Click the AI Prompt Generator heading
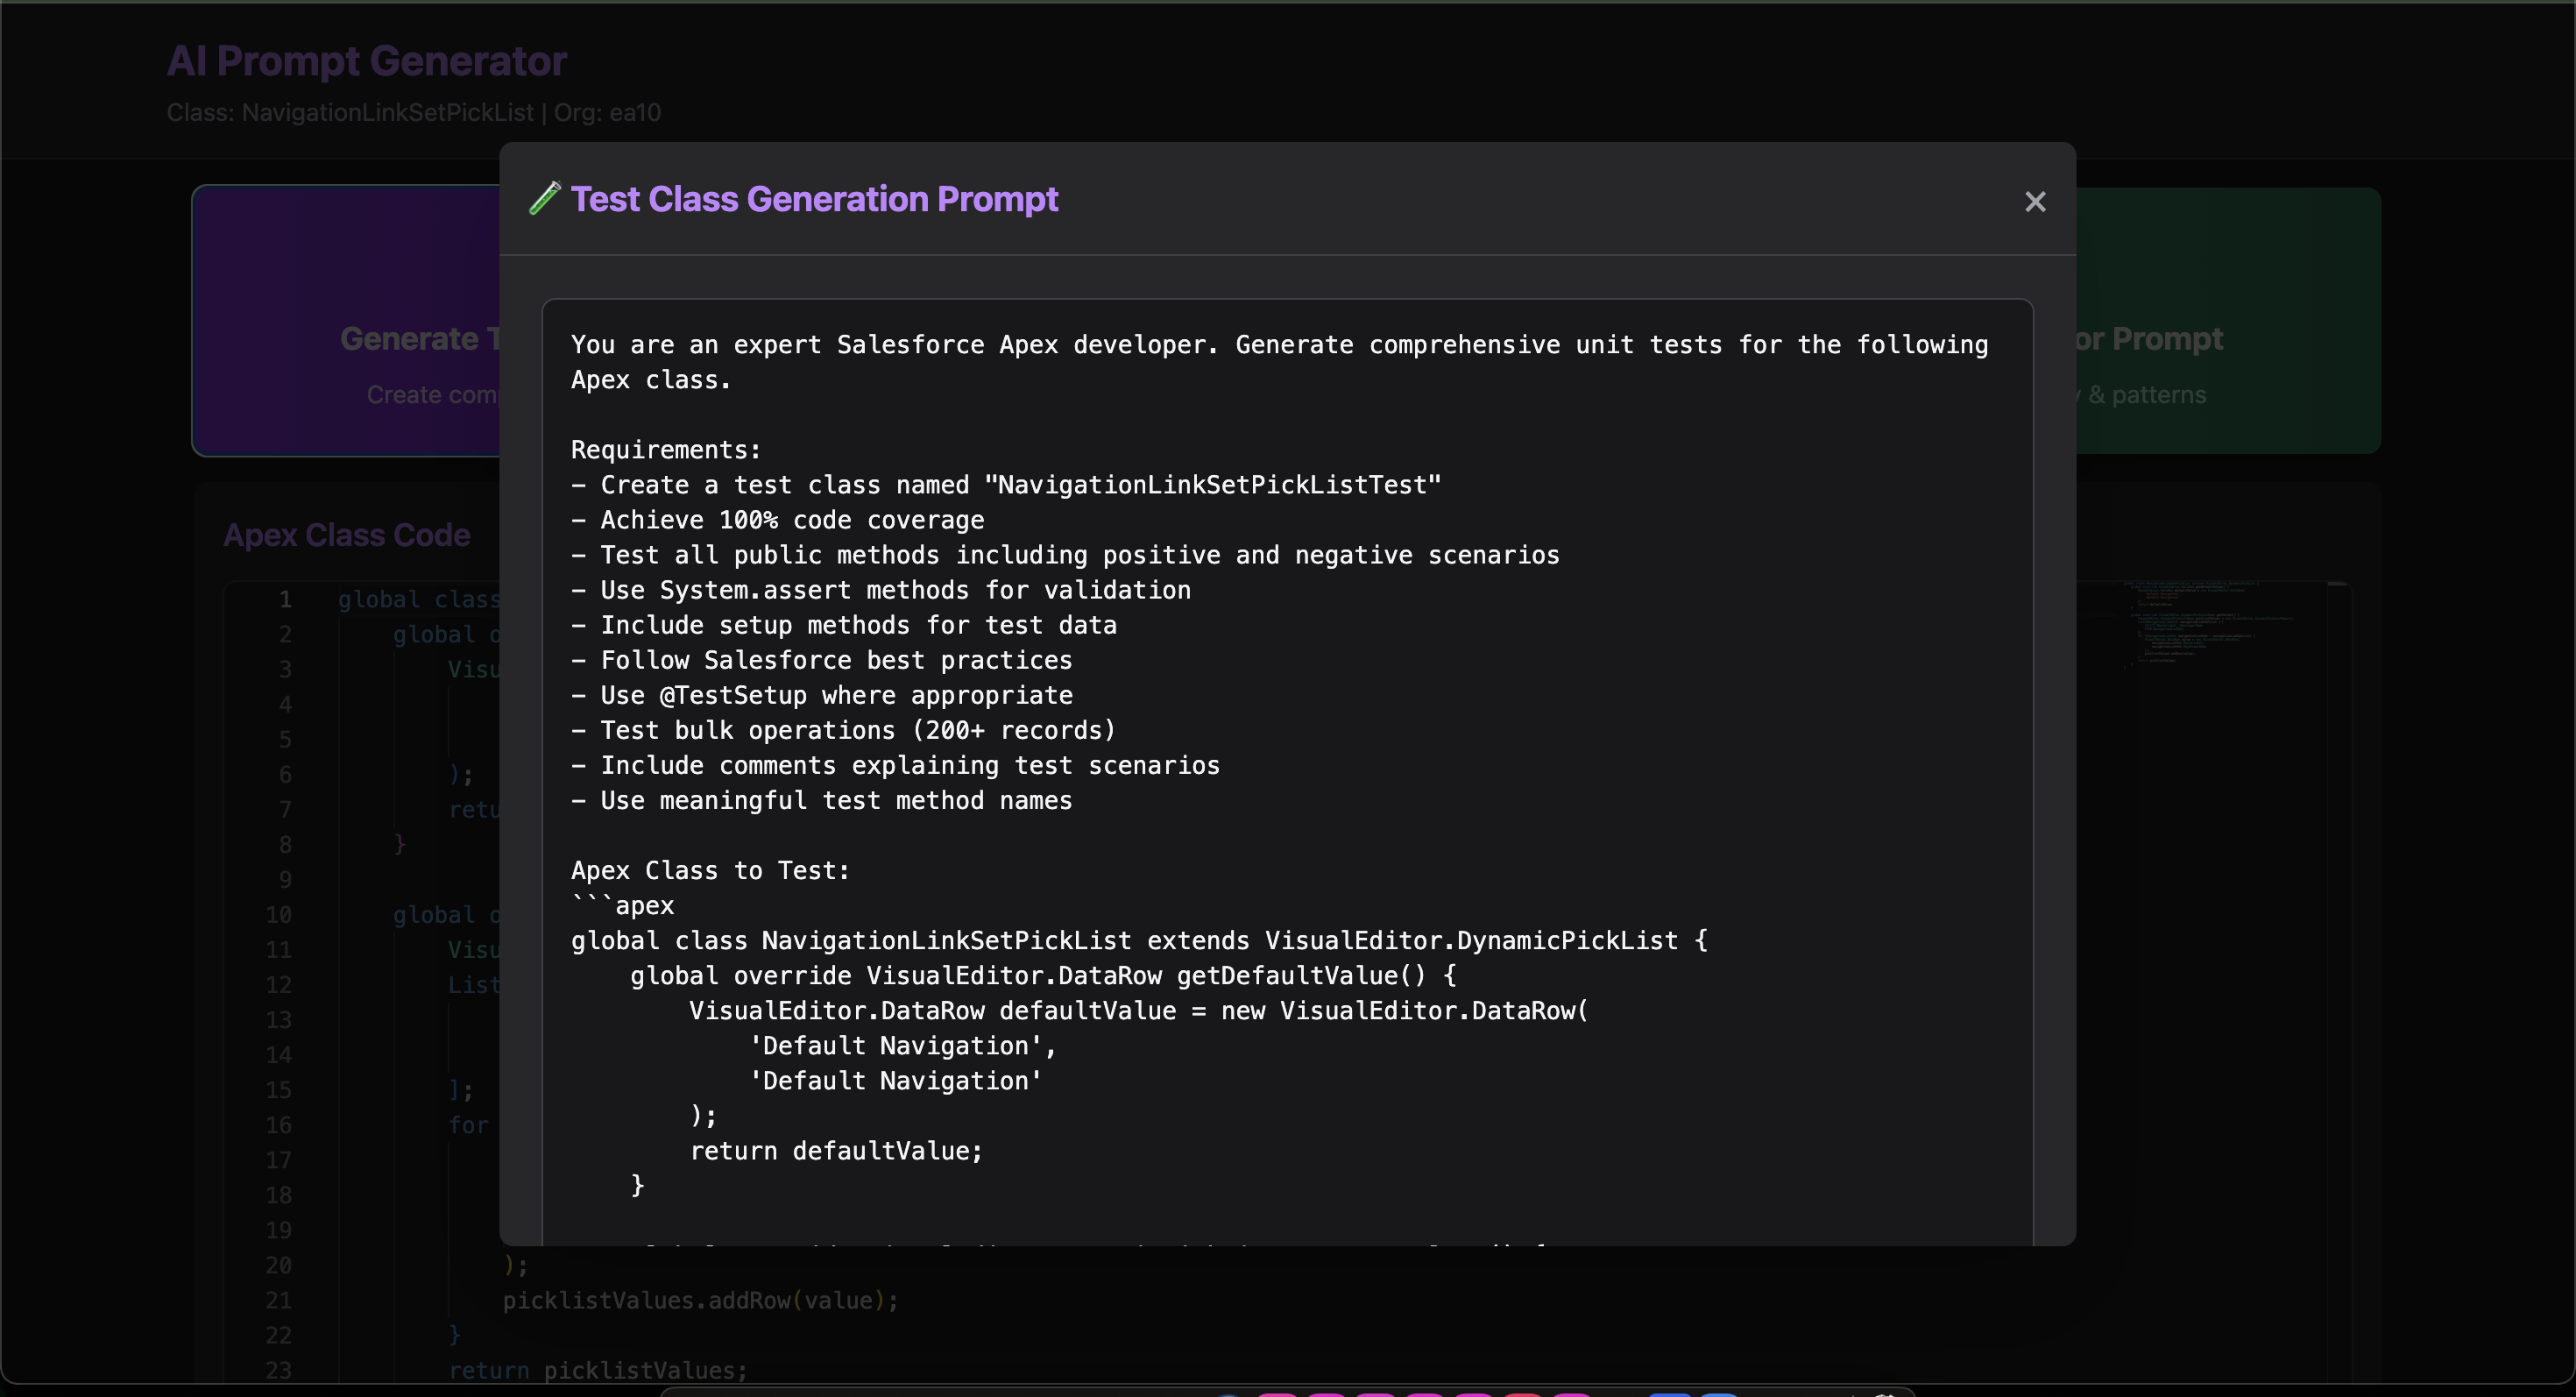The height and width of the screenshot is (1397, 2576). point(366,60)
